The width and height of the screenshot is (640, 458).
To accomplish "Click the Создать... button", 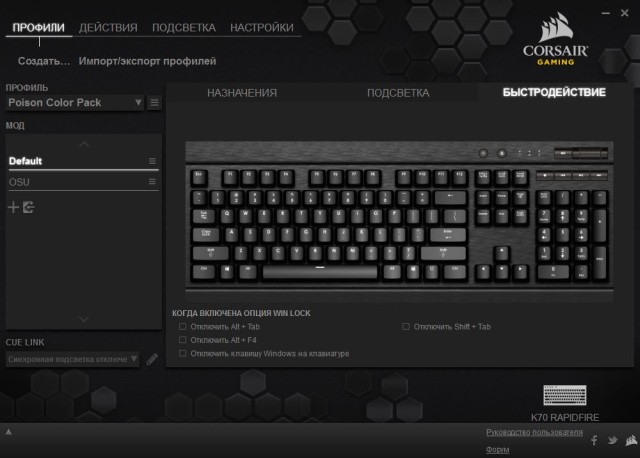I will tap(44, 61).
